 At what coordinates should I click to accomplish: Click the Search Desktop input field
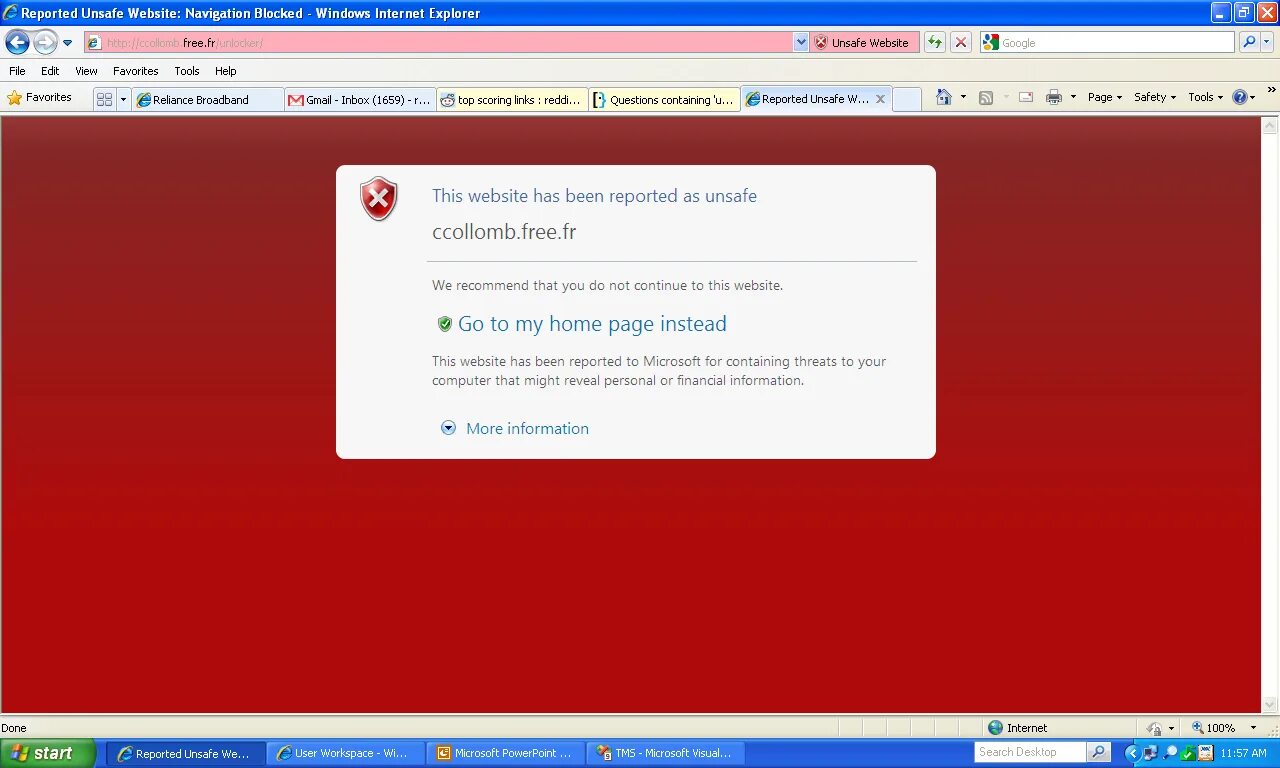(1030, 752)
